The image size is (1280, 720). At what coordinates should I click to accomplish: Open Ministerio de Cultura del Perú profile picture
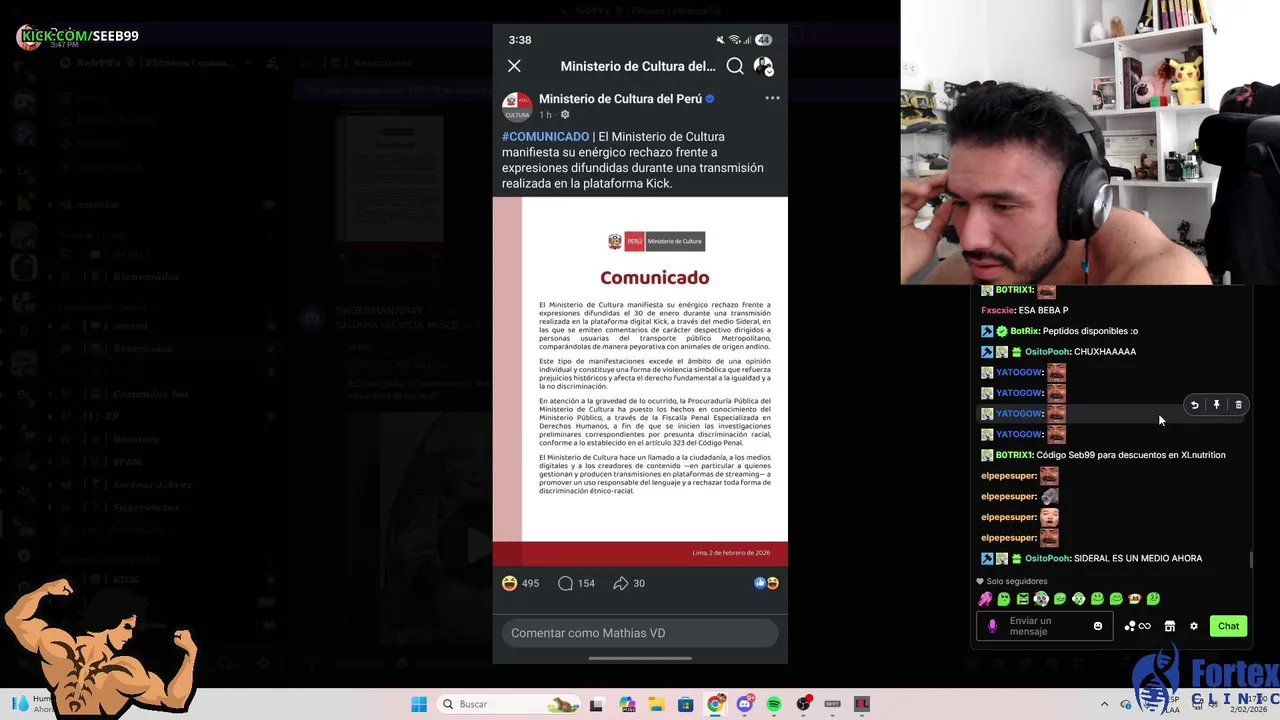(x=517, y=106)
